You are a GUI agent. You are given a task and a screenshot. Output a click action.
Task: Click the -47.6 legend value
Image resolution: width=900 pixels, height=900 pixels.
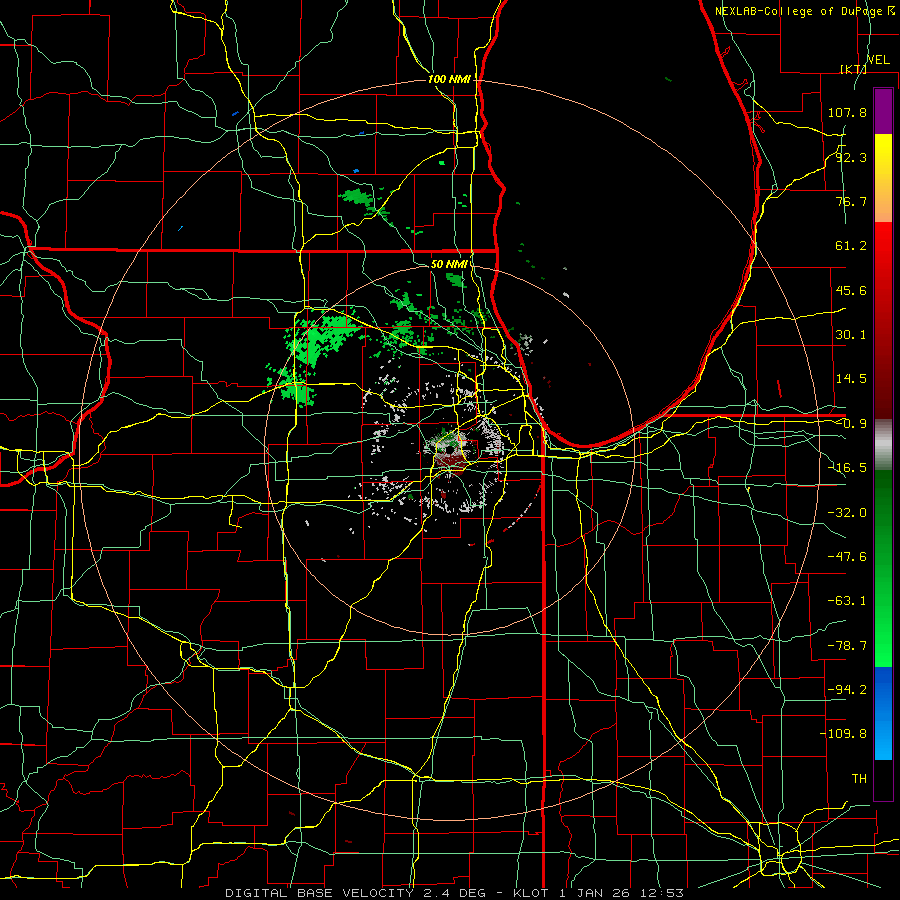(847, 557)
